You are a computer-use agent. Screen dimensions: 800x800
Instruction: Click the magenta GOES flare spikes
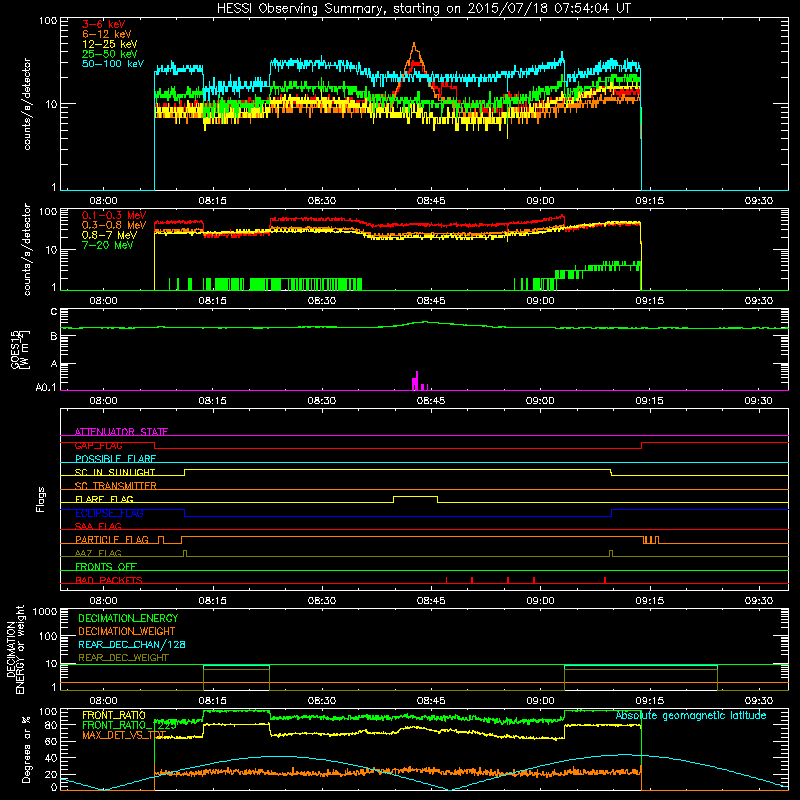coord(419,382)
